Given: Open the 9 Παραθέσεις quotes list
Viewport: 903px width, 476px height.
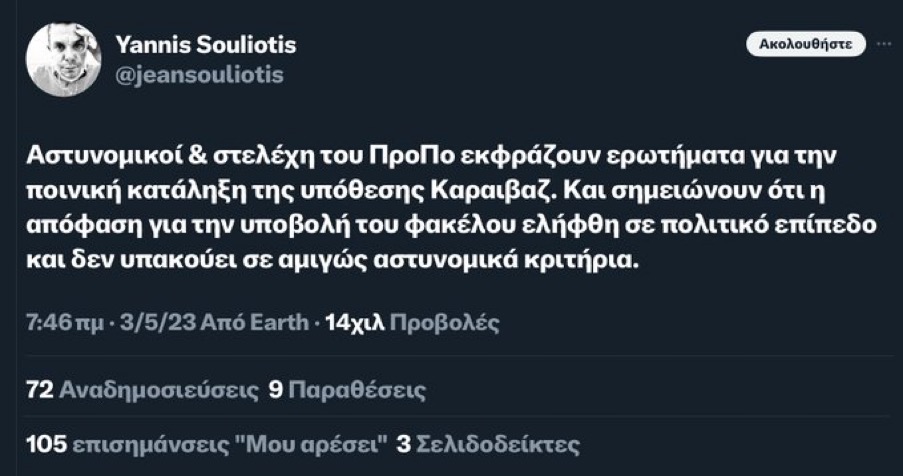Looking at the screenshot, I should coord(346,390).
